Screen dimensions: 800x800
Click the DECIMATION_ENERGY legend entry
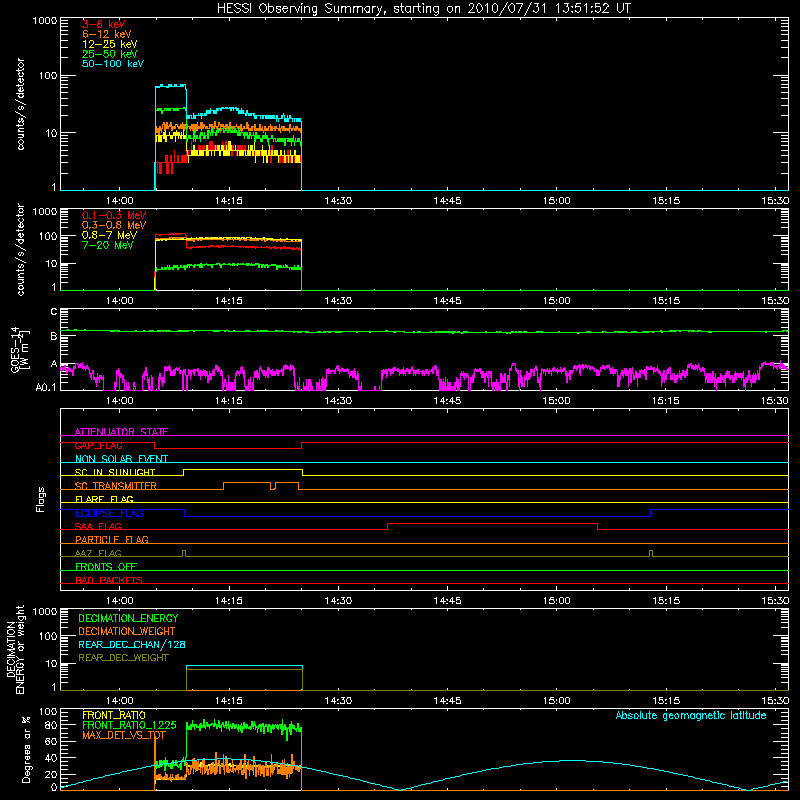tap(128, 618)
